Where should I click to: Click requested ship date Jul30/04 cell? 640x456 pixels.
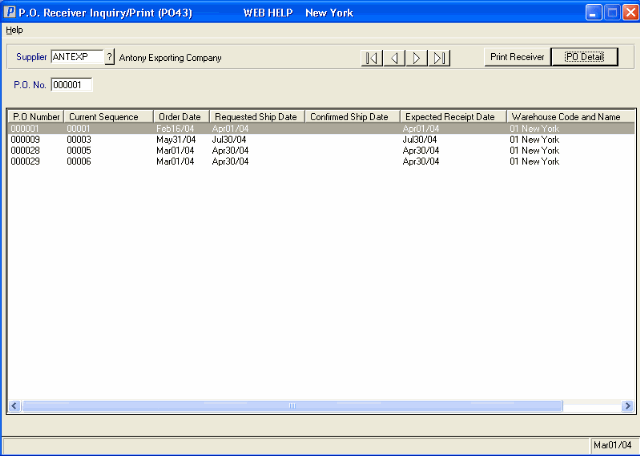click(x=229, y=140)
